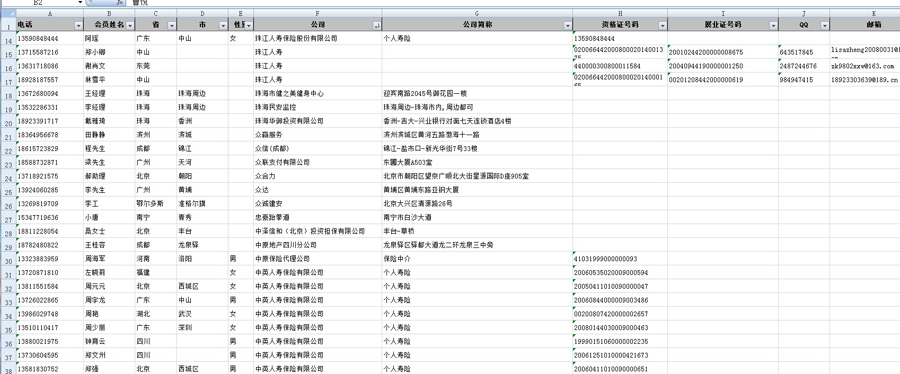The height and width of the screenshot is (374, 900).
Task: Open the 会员姓名 column filter dropdown
Action: click(x=130, y=25)
